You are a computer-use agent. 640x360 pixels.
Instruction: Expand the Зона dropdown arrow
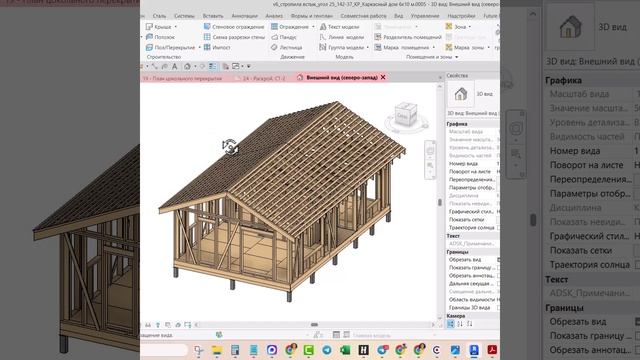(x=470, y=27)
